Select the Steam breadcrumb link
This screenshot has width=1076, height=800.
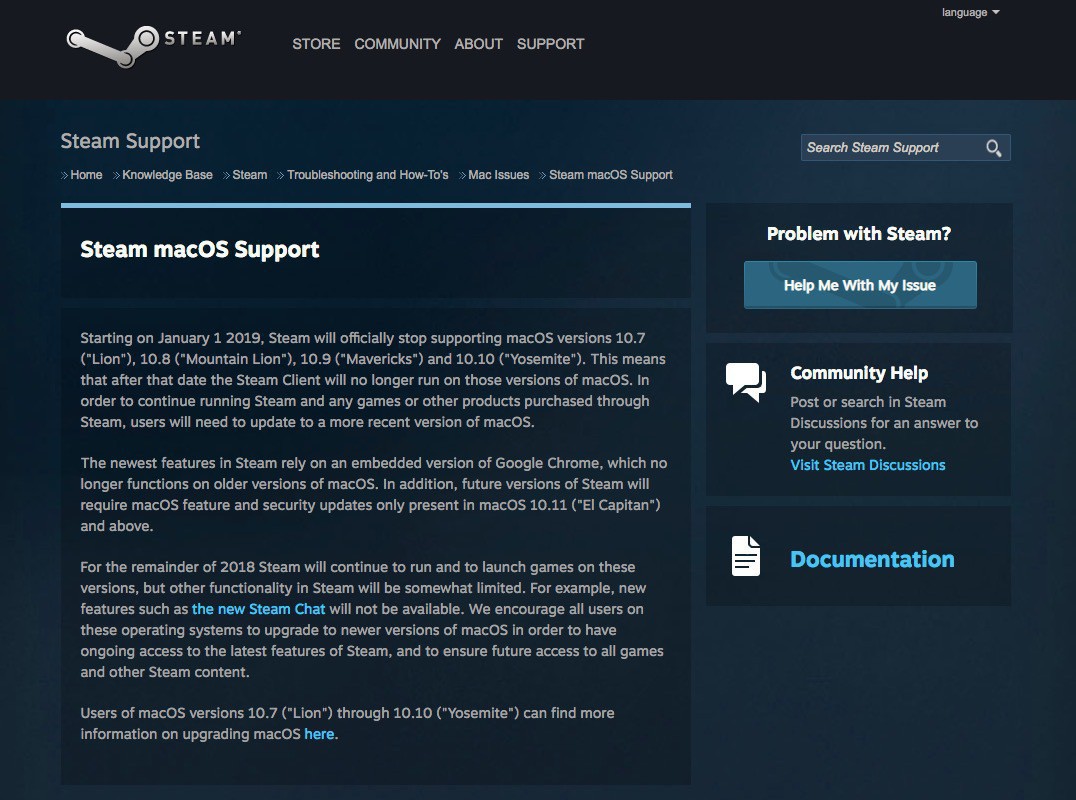tap(249, 175)
